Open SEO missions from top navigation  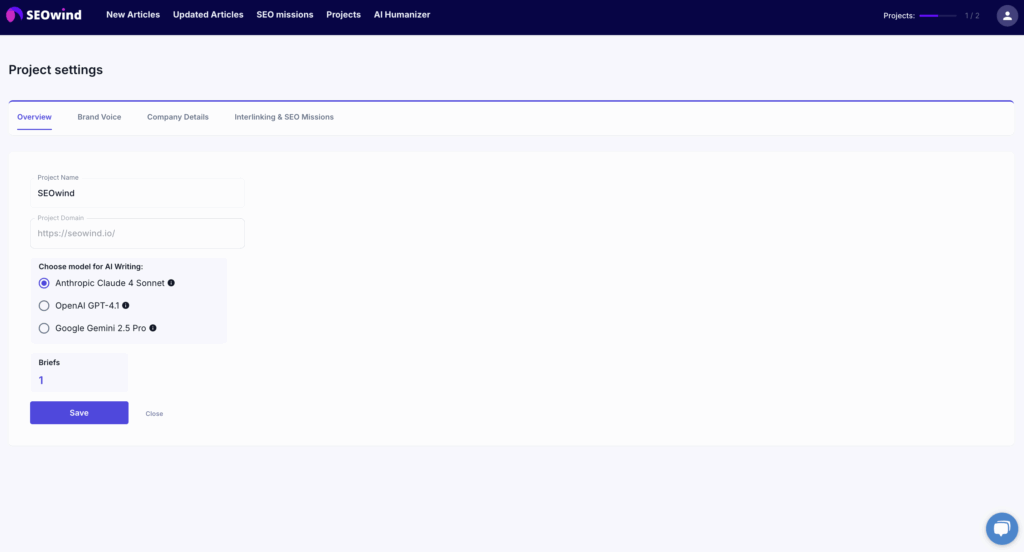point(285,15)
